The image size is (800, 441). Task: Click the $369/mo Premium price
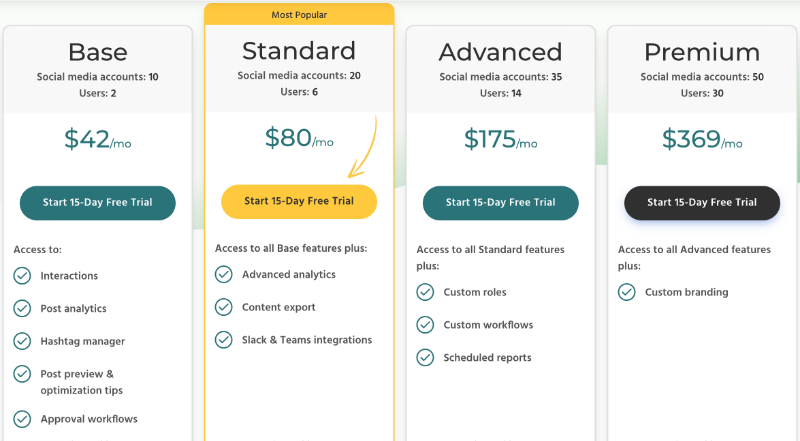pos(702,139)
